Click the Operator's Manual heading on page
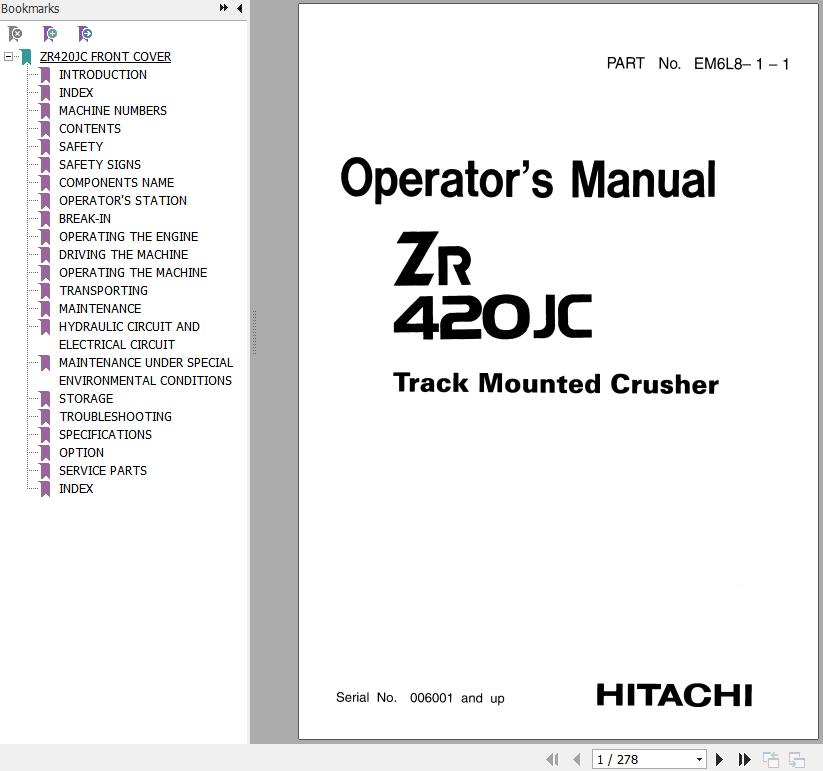Screen dimensions: 823x771 click(x=528, y=178)
